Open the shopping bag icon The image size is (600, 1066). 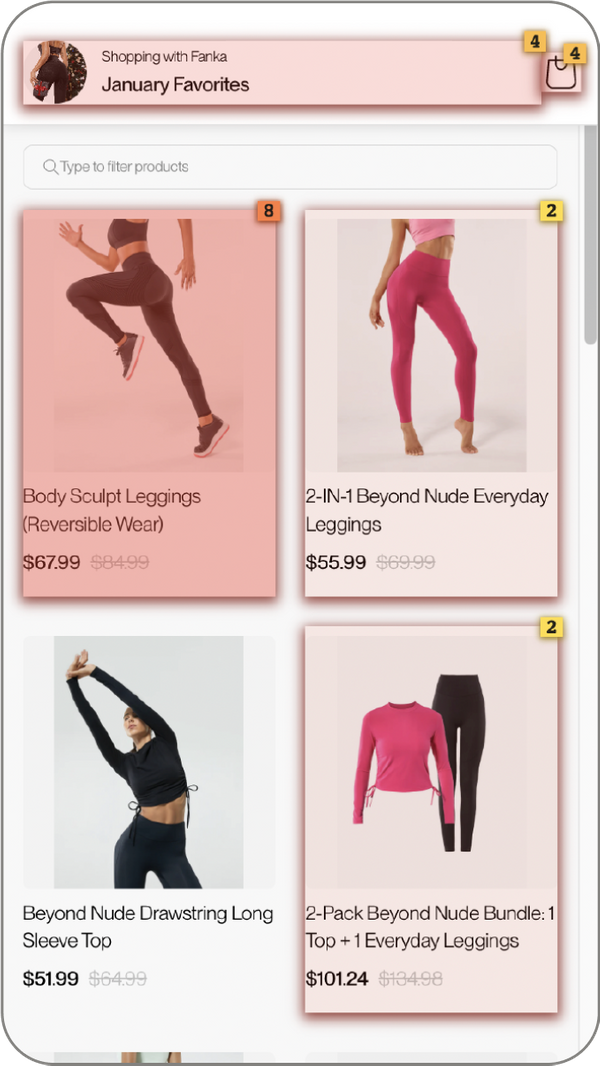tap(561, 73)
